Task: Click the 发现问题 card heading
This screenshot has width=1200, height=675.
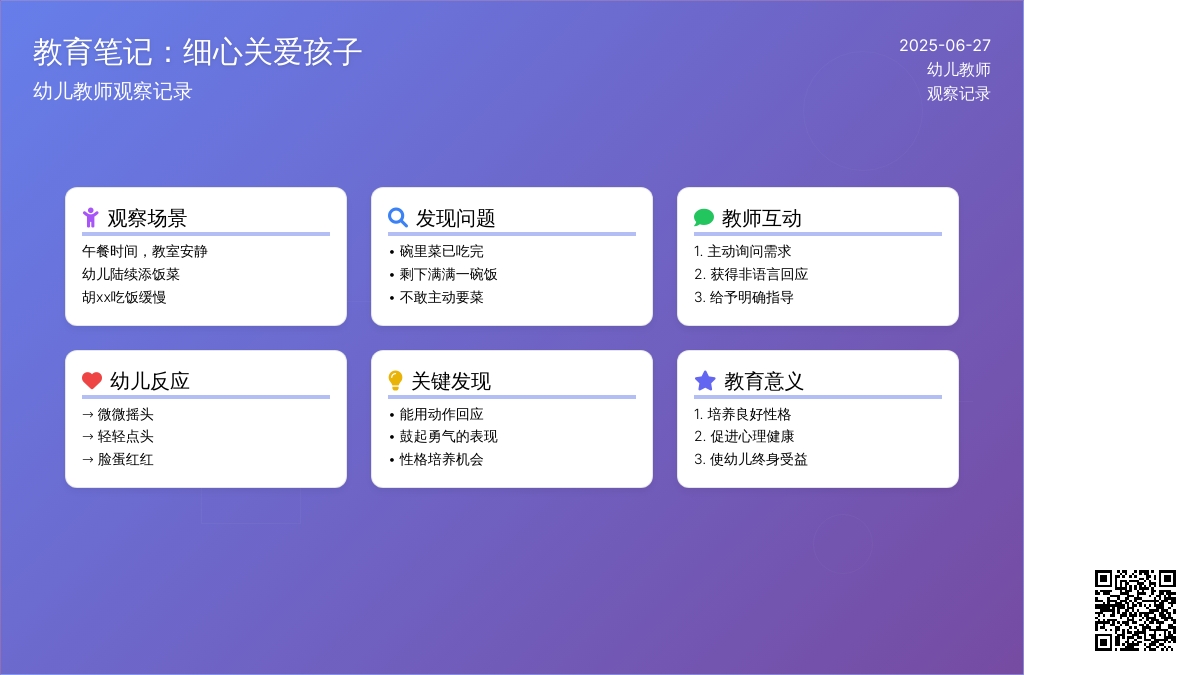Action: [456, 218]
